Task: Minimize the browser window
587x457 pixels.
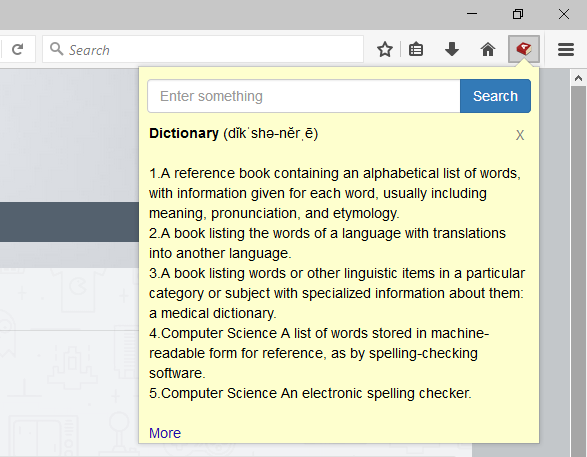Action: pyautogui.click(x=472, y=14)
